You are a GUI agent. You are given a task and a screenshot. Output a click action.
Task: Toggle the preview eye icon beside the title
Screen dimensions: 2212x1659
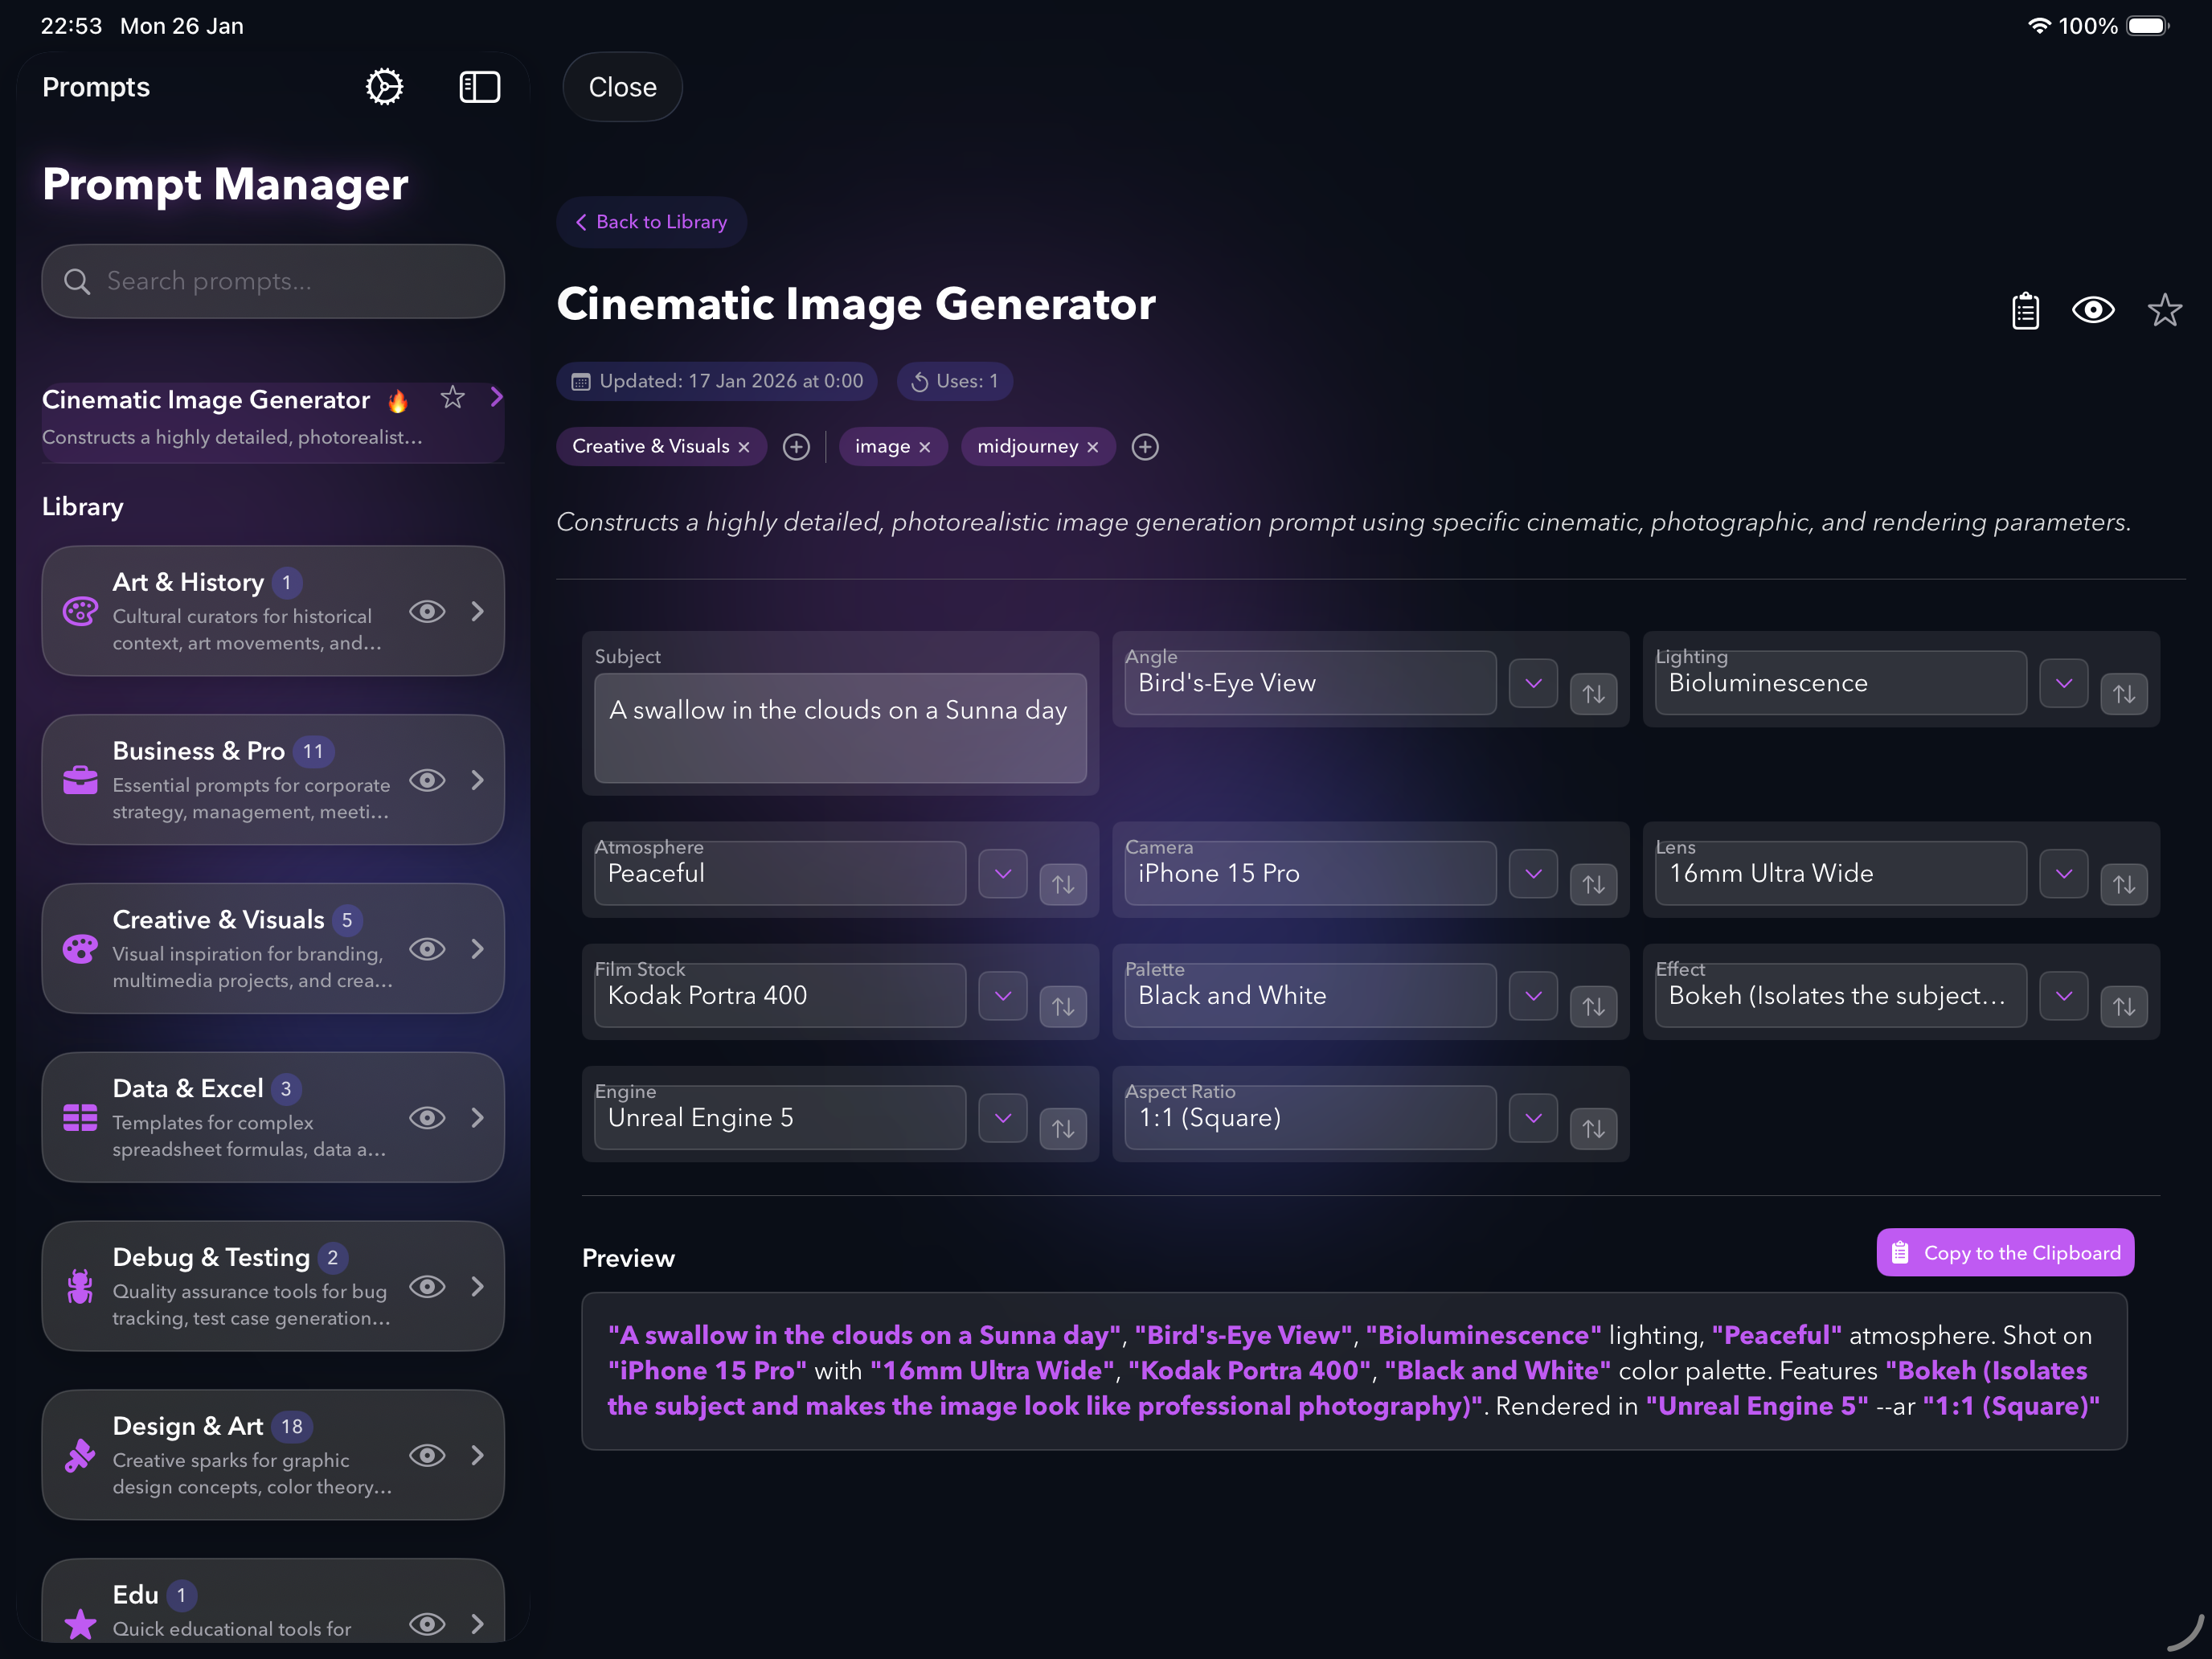tap(2093, 311)
